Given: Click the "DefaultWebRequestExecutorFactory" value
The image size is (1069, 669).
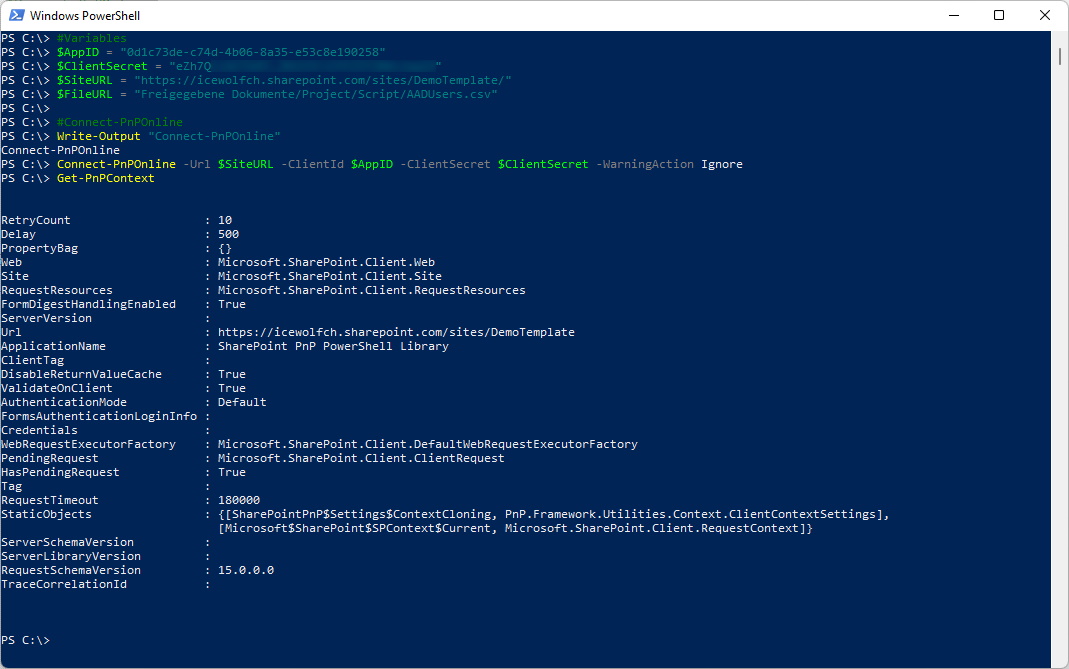Looking at the screenshot, I should 427,444.
